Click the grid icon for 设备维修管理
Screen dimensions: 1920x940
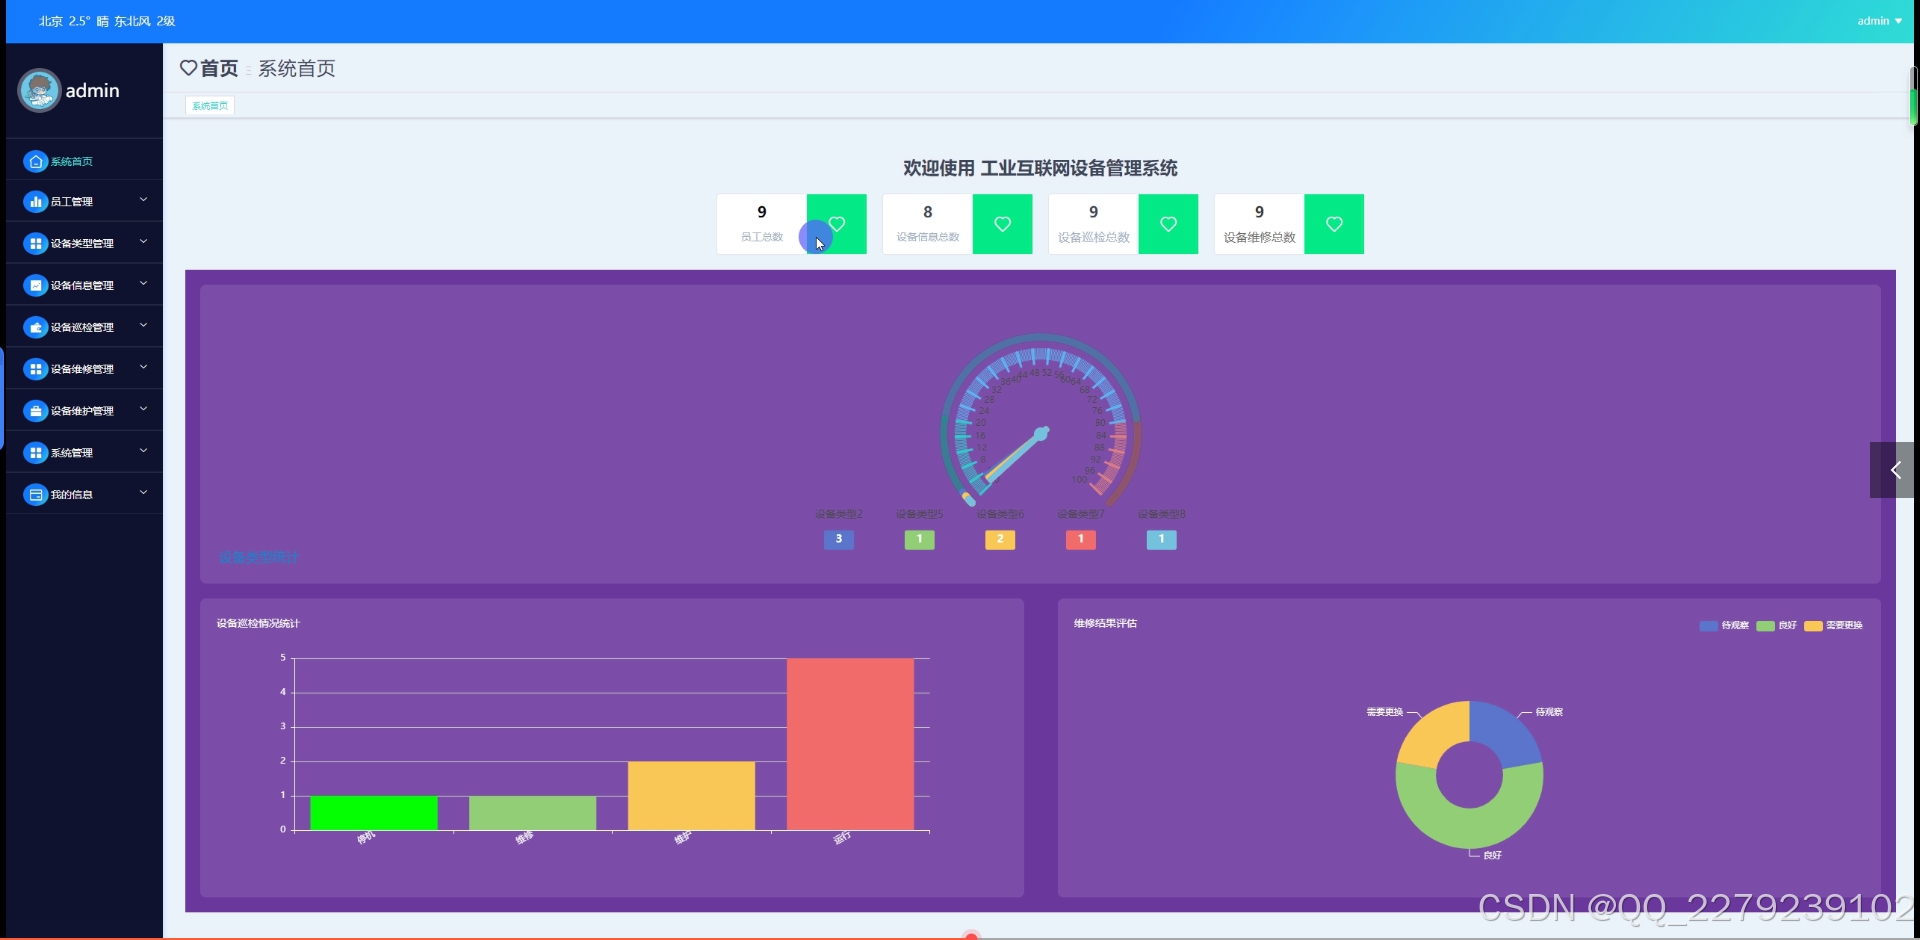tap(36, 370)
